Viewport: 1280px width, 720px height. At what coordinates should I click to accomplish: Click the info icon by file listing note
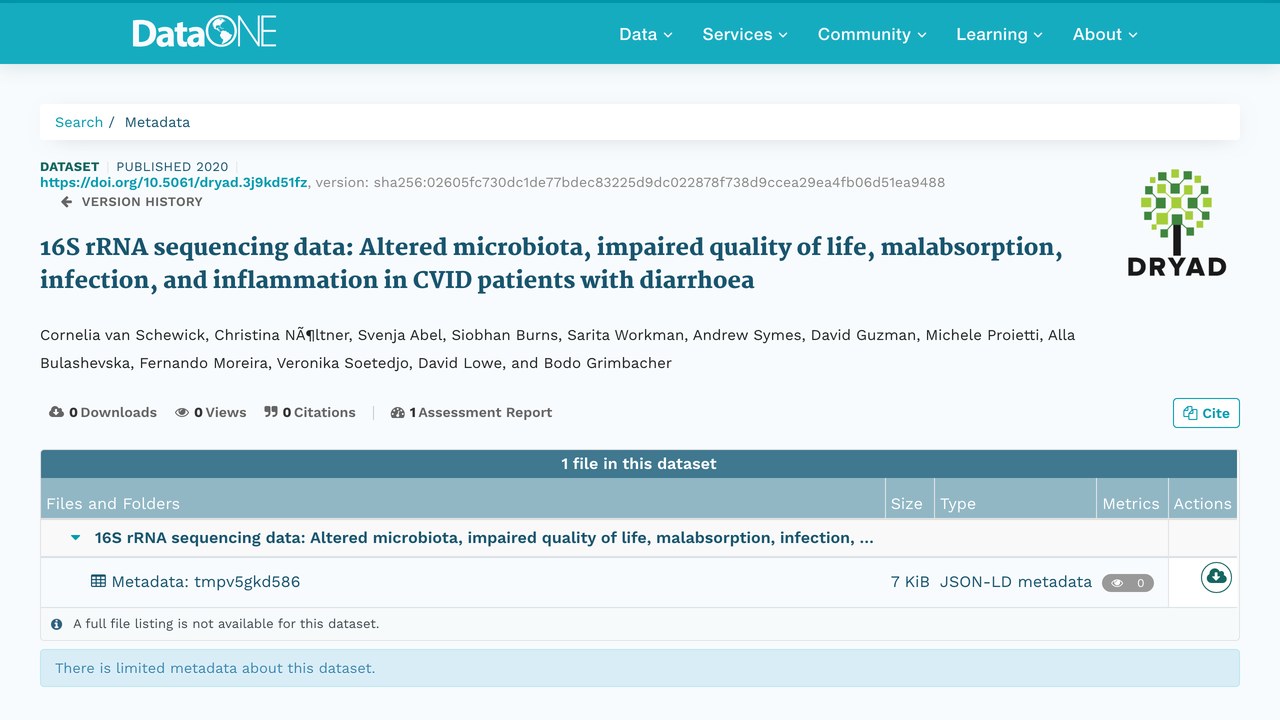[57, 624]
